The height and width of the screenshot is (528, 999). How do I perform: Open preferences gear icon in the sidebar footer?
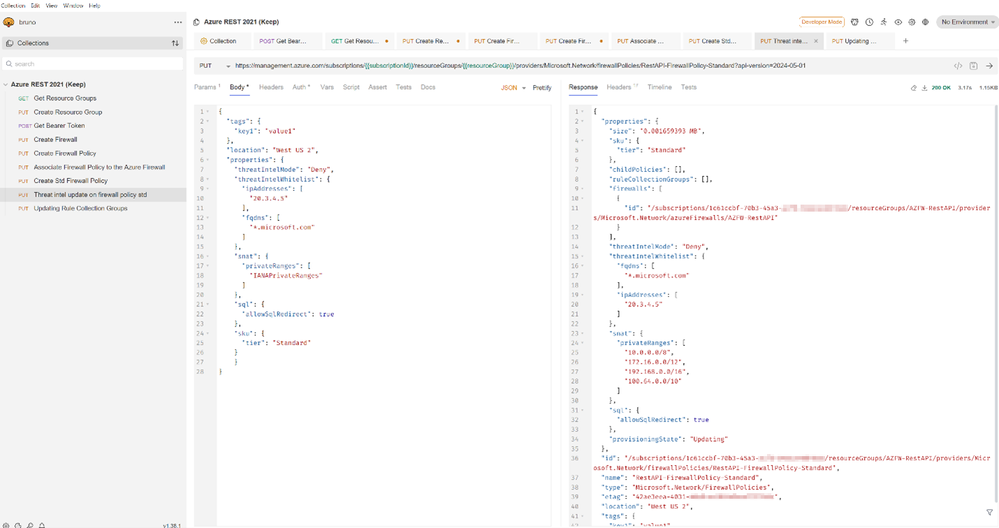coord(6,525)
